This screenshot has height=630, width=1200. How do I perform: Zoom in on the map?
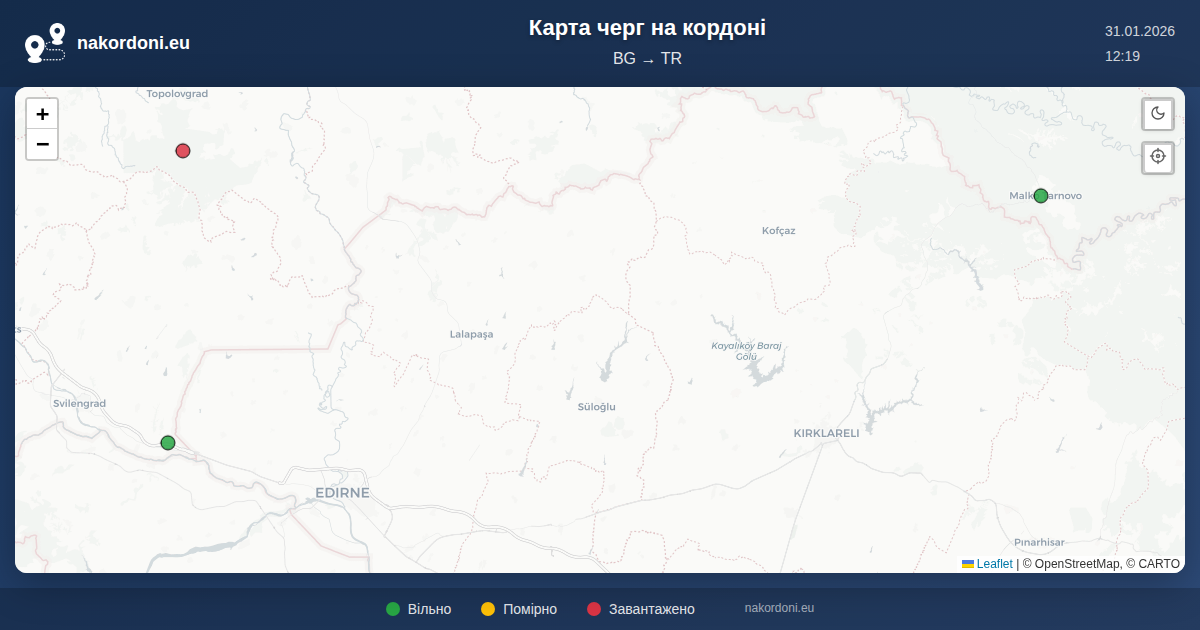(42, 114)
